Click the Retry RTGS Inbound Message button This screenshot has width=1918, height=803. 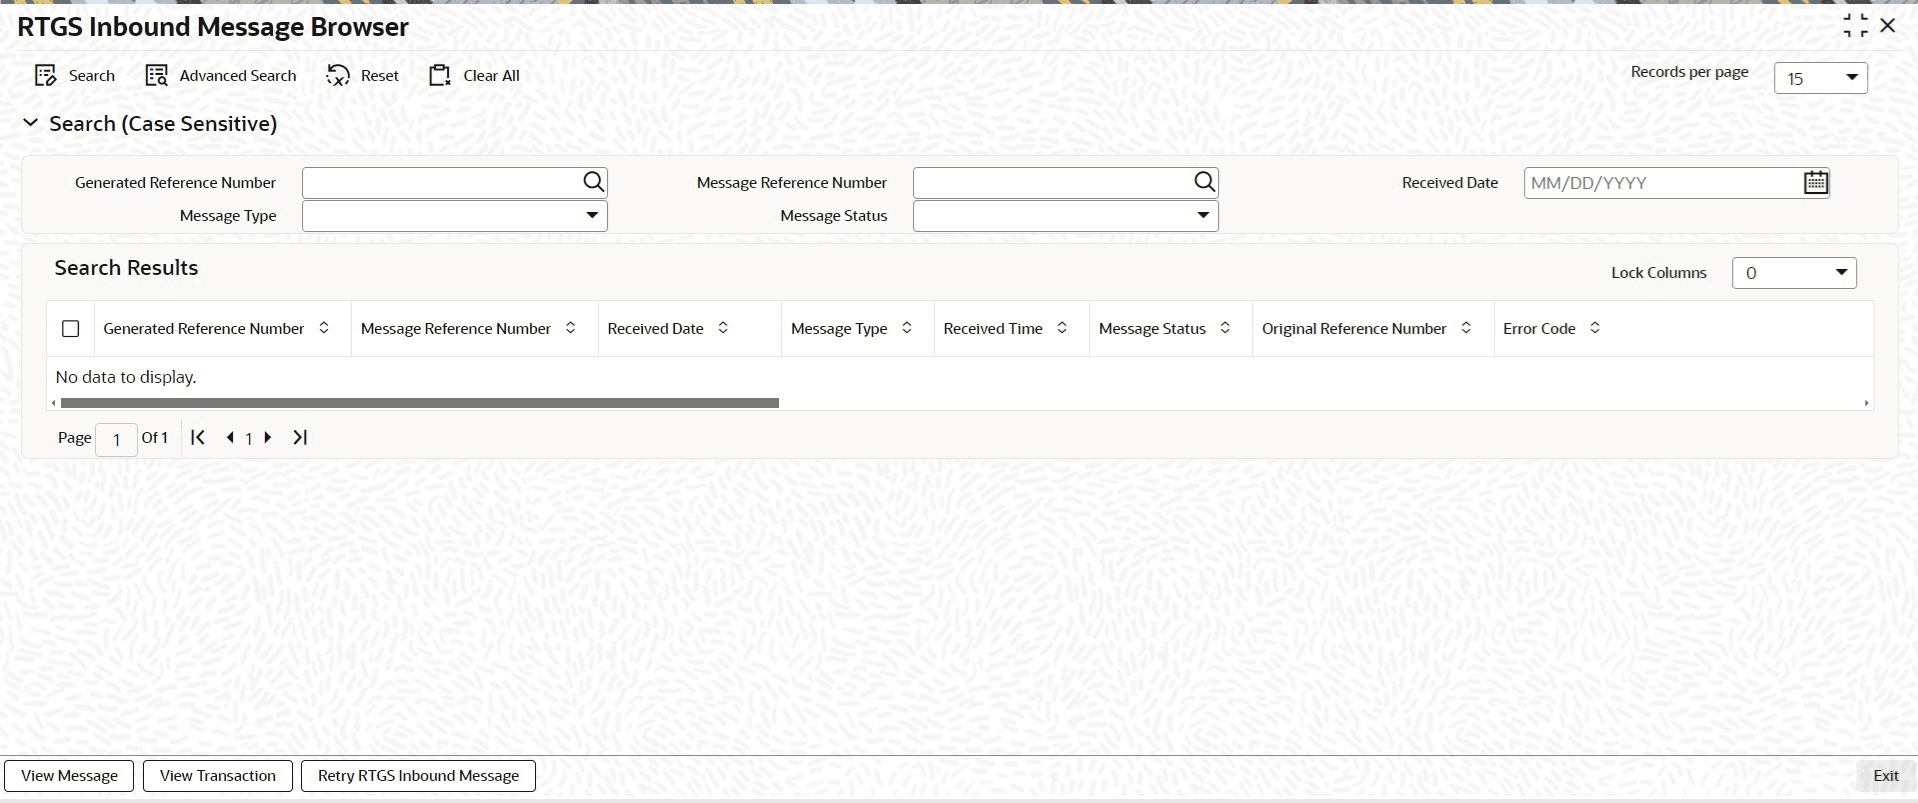tap(418, 776)
